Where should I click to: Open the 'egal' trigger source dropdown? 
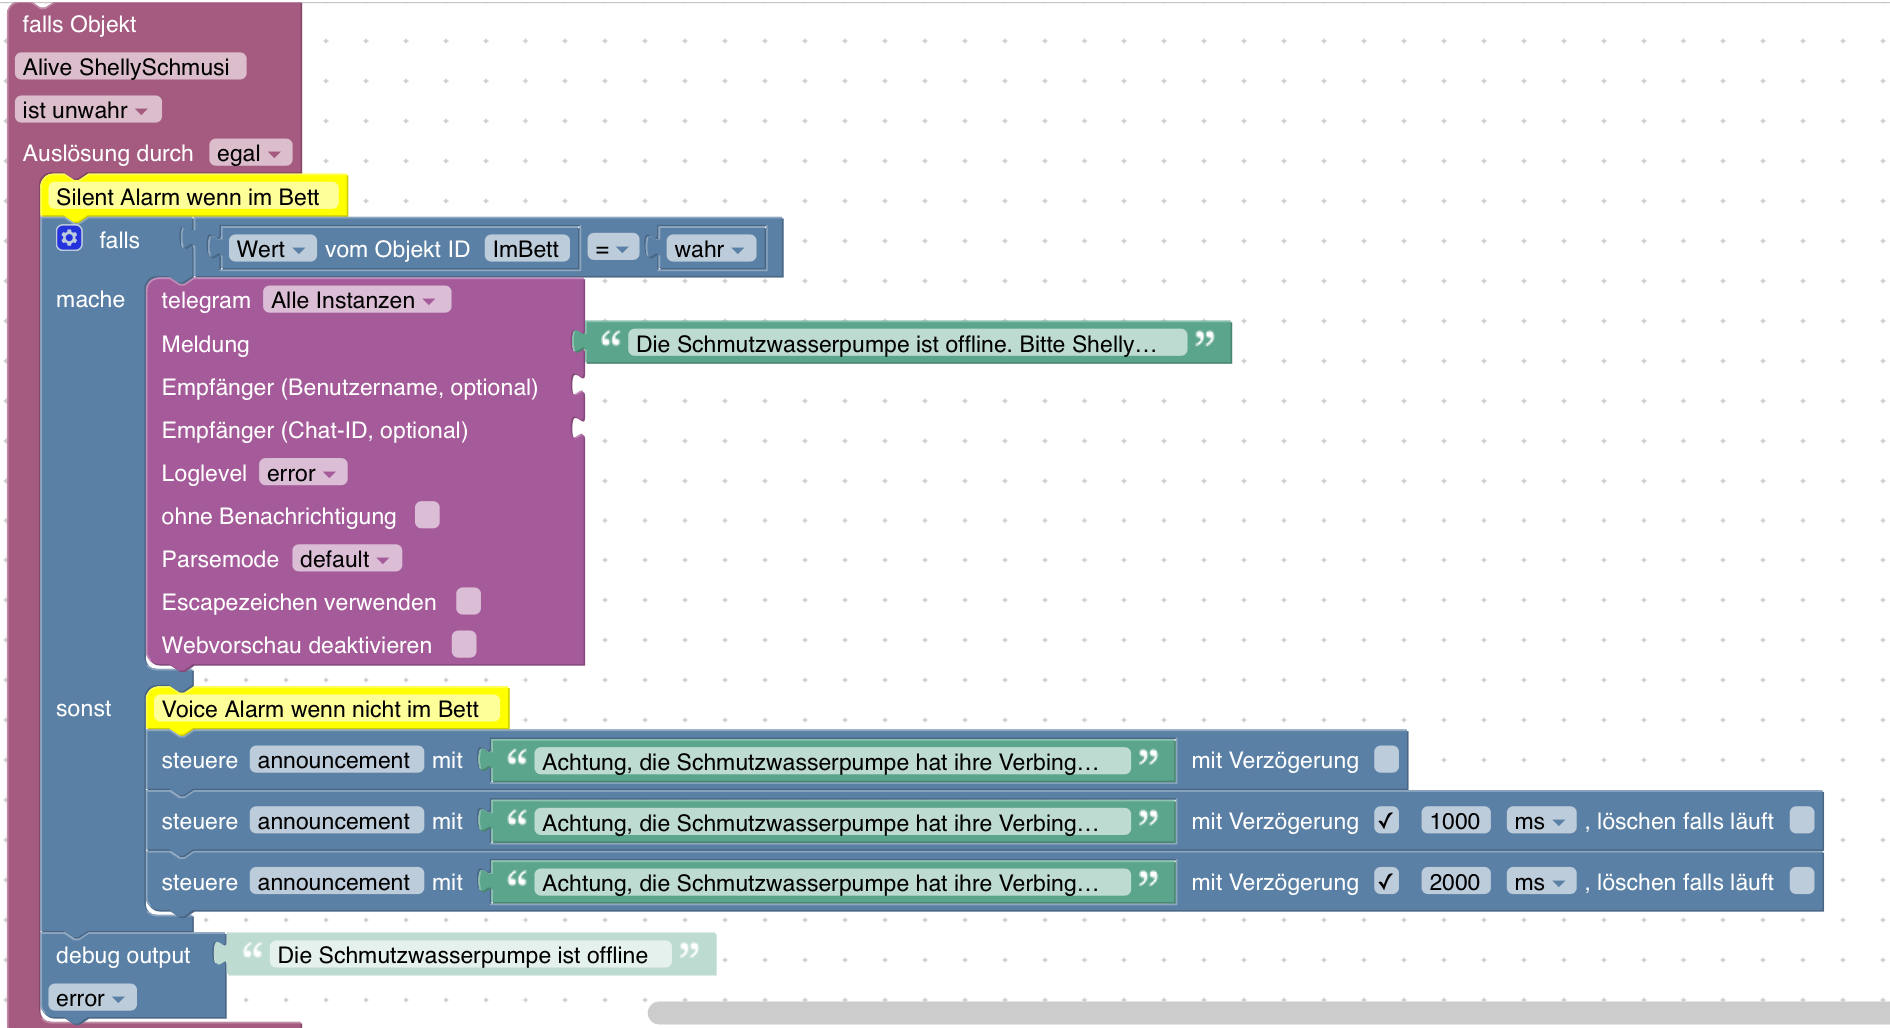[250, 153]
